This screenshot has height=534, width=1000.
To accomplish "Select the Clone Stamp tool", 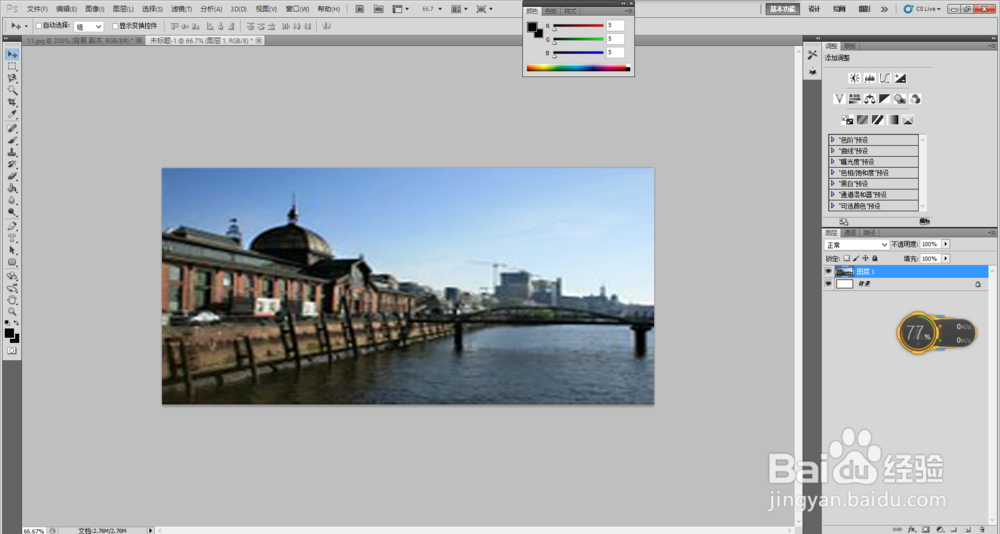I will (12, 152).
